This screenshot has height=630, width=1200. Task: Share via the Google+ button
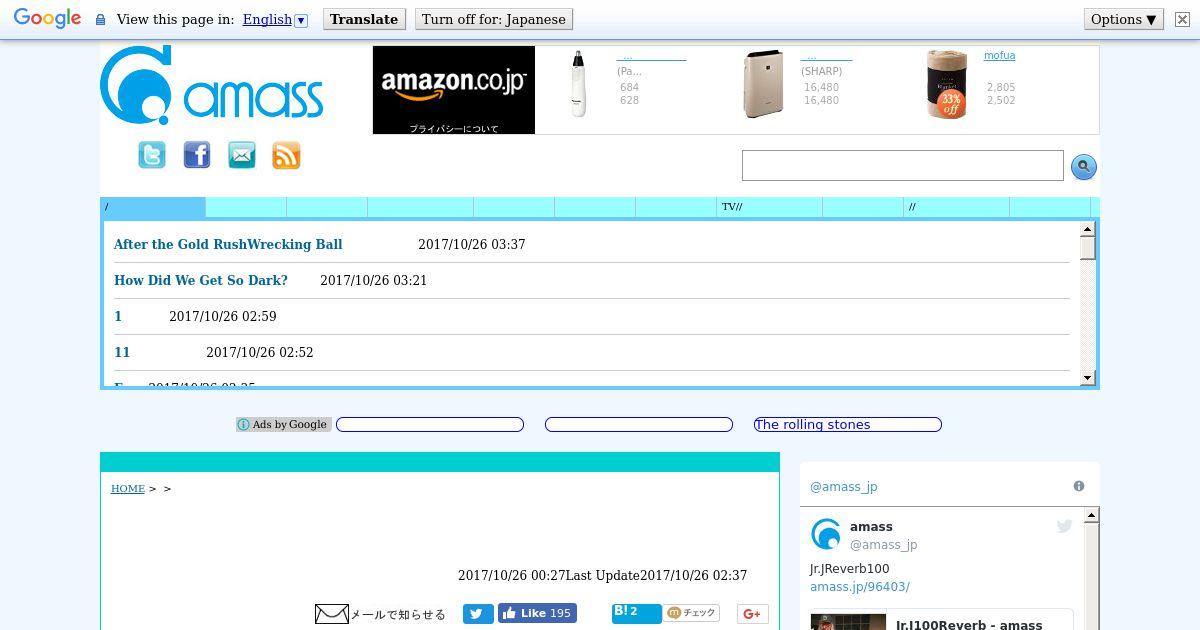[x=752, y=614]
